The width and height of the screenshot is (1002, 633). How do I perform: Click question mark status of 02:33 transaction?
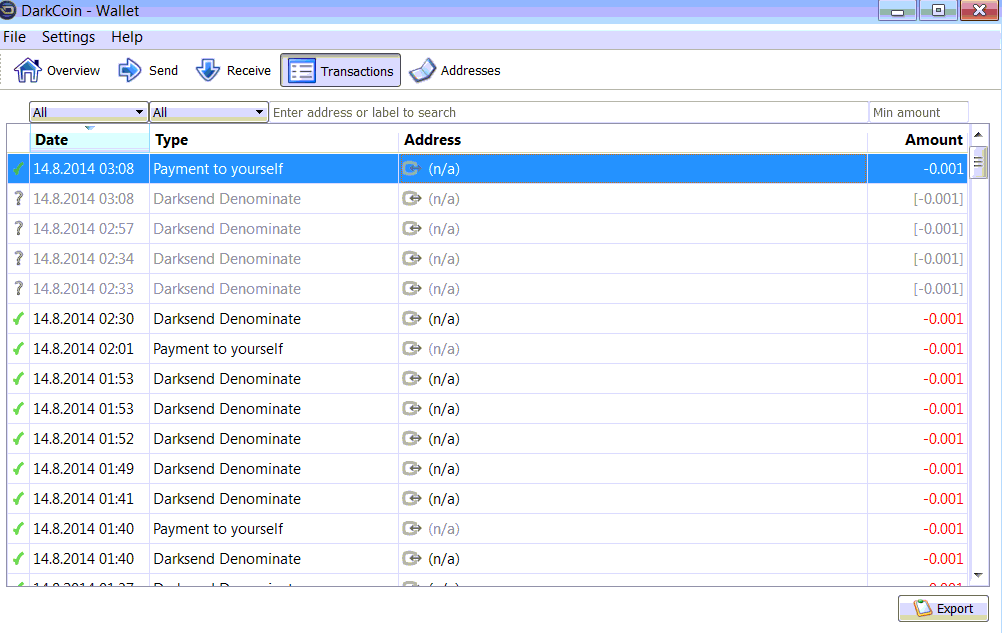(x=19, y=289)
